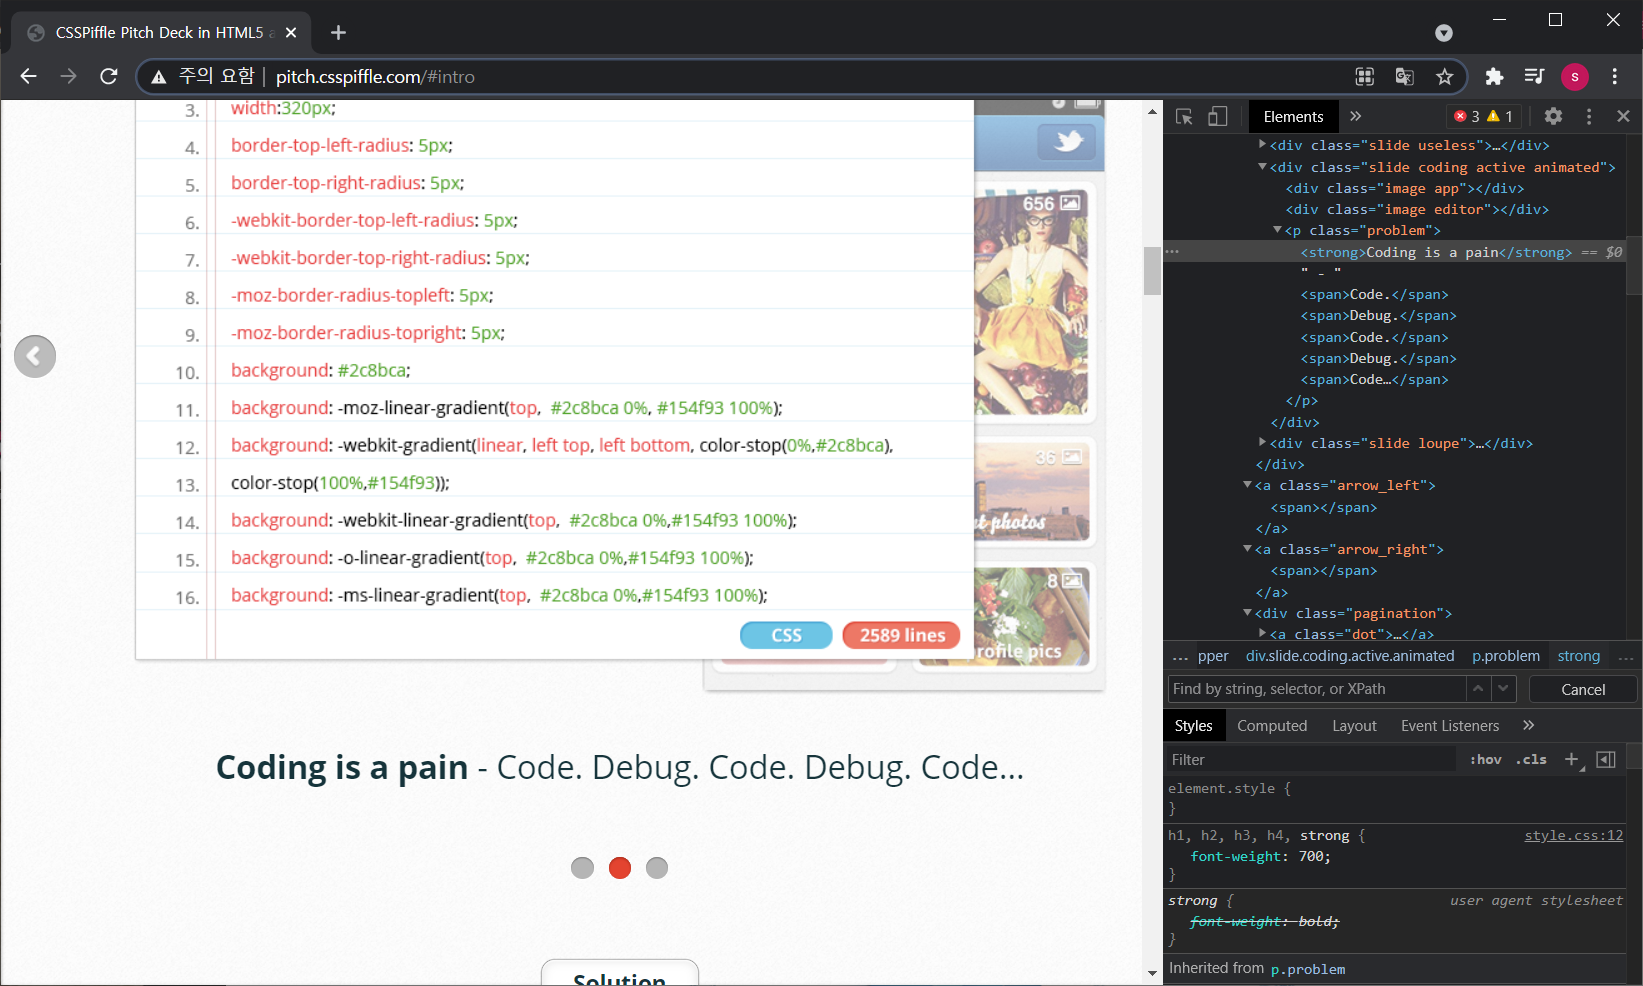Image resolution: width=1643 pixels, height=986 pixels.
Task: Click the Cancel button in the search bar
Action: click(1582, 689)
